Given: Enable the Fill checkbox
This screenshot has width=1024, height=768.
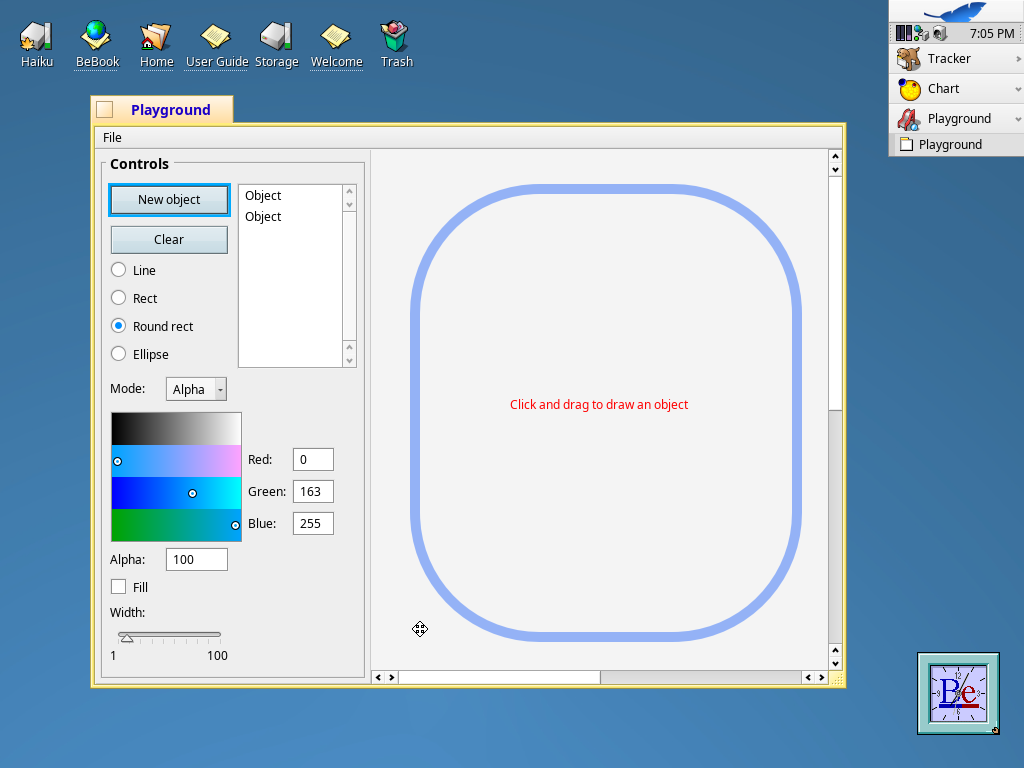Looking at the screenshot, I should tap(118, 586).
